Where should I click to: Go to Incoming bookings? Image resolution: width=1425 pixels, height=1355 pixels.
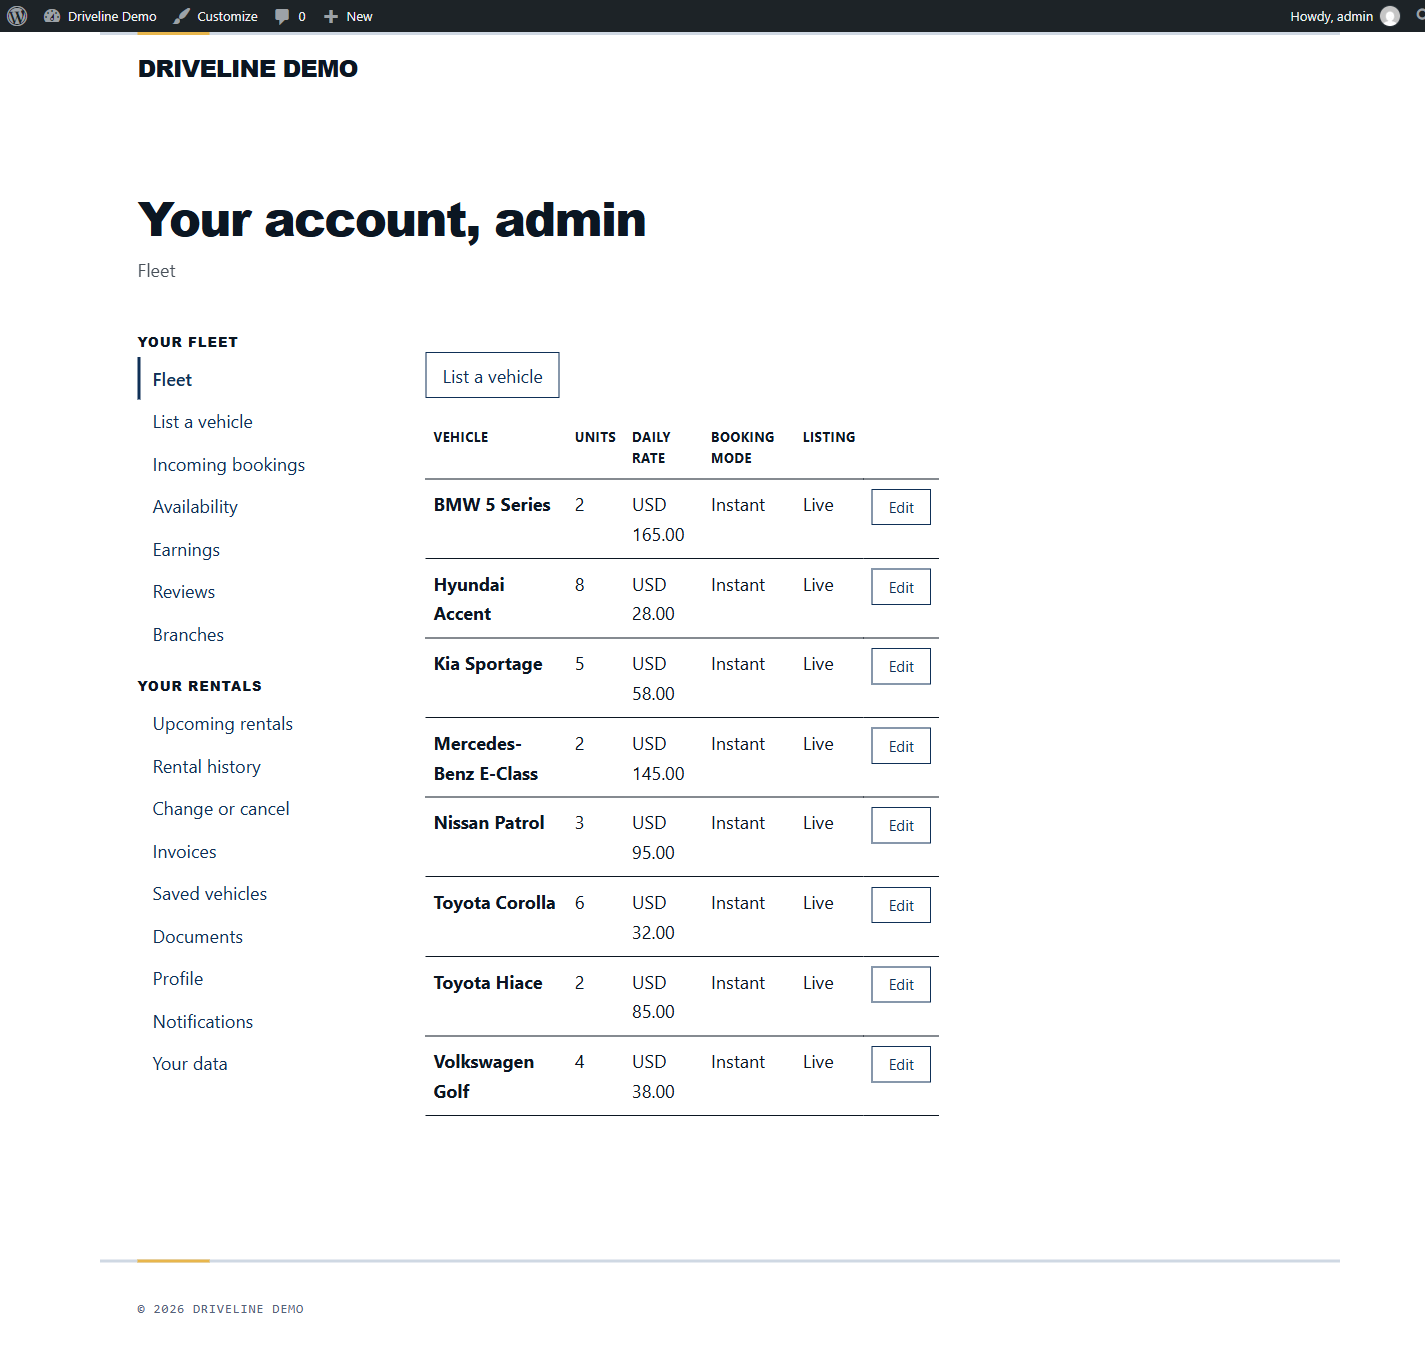pyautogui.click(x=229, y=465)
